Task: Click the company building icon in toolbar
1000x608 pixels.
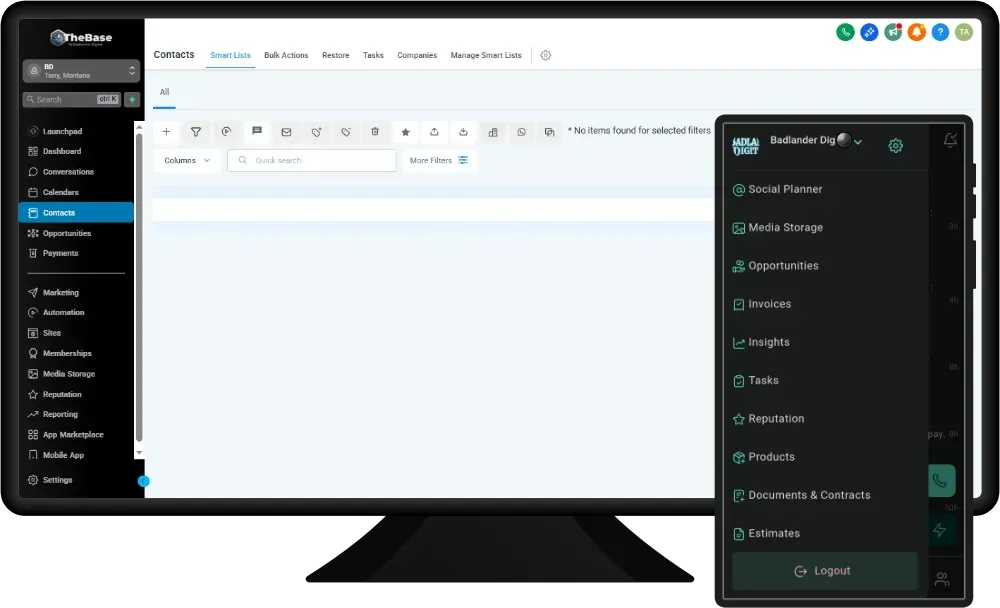Action: 493,132
